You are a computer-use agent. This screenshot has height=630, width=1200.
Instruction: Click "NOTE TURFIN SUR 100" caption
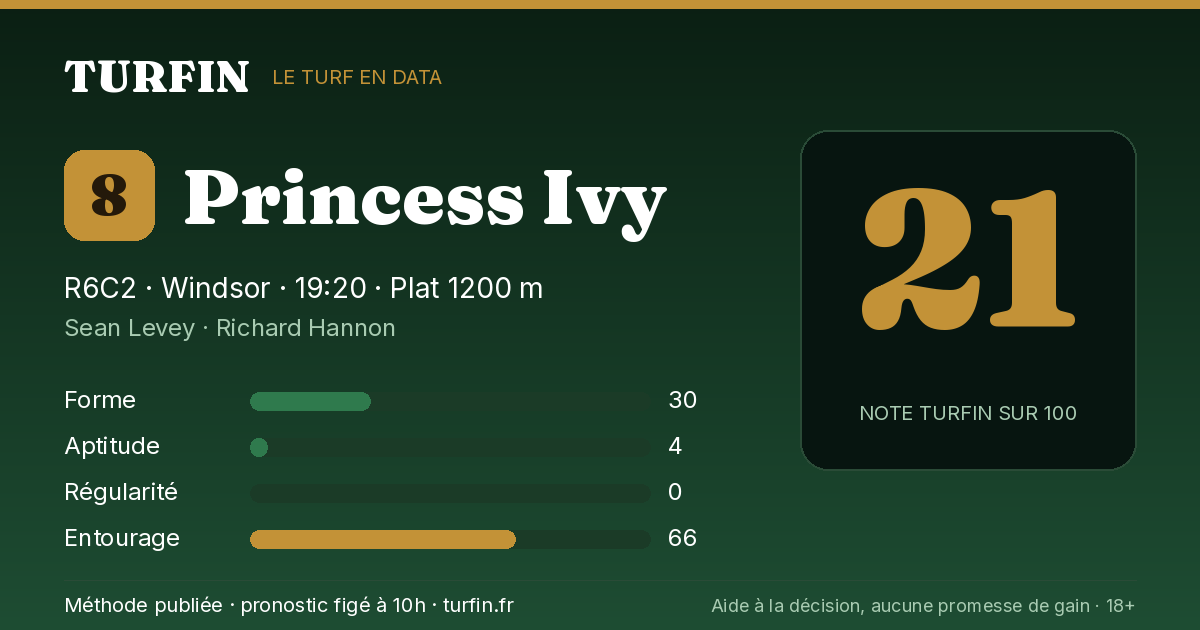(x=968, y=413)
